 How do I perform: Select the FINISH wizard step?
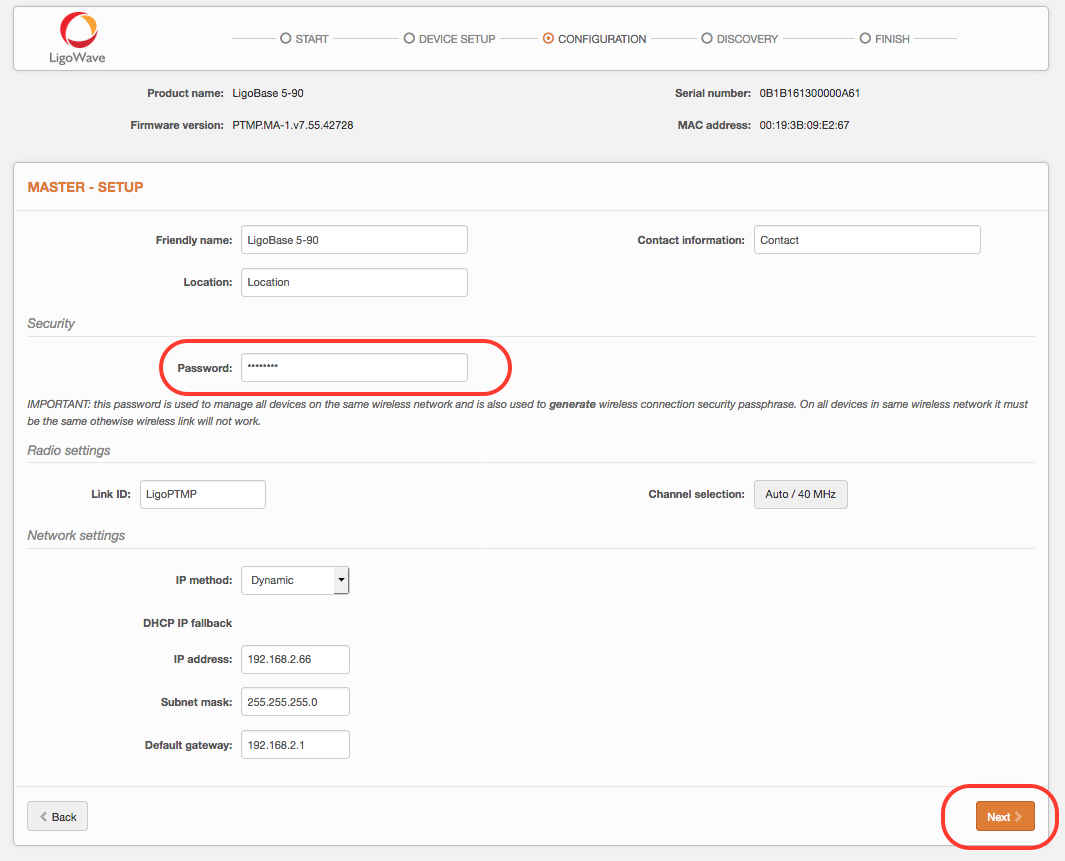tap(864, 38)
